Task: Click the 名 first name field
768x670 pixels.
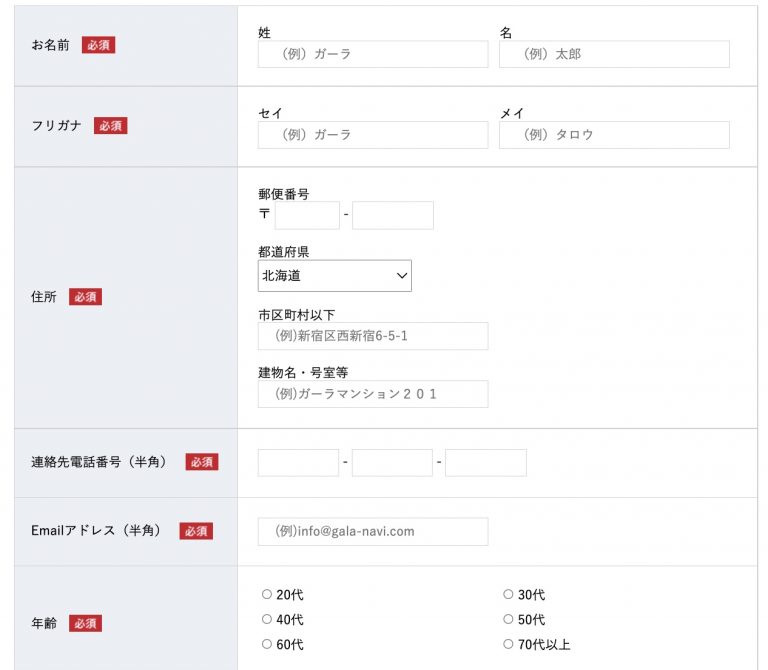Action: [x=614, y=54]
